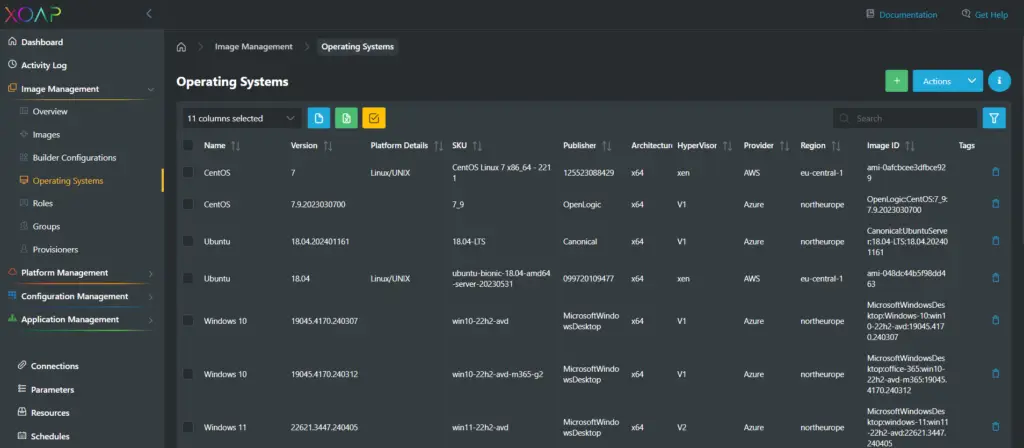Click the XOAP logo
Screen dimensions: 1024x448
(x=33, y=14)
